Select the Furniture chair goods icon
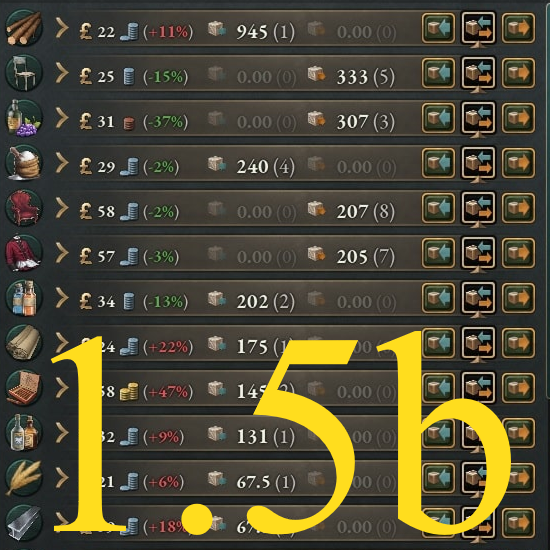The image size is (550, 550). point(24,73)
